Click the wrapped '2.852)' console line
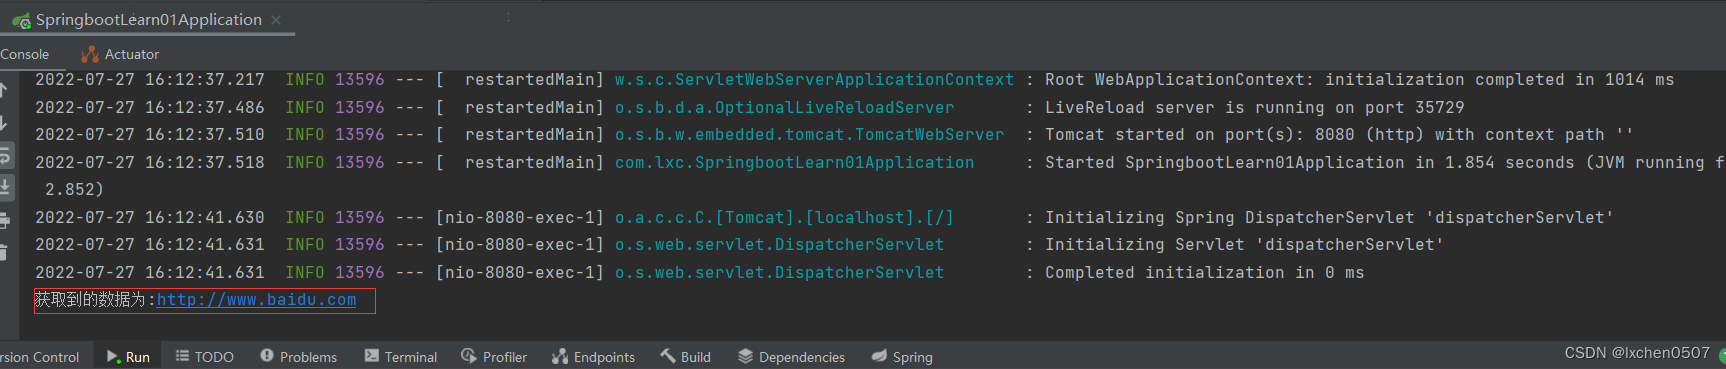Screen dimensions: 1726x369 pos(74,190)
